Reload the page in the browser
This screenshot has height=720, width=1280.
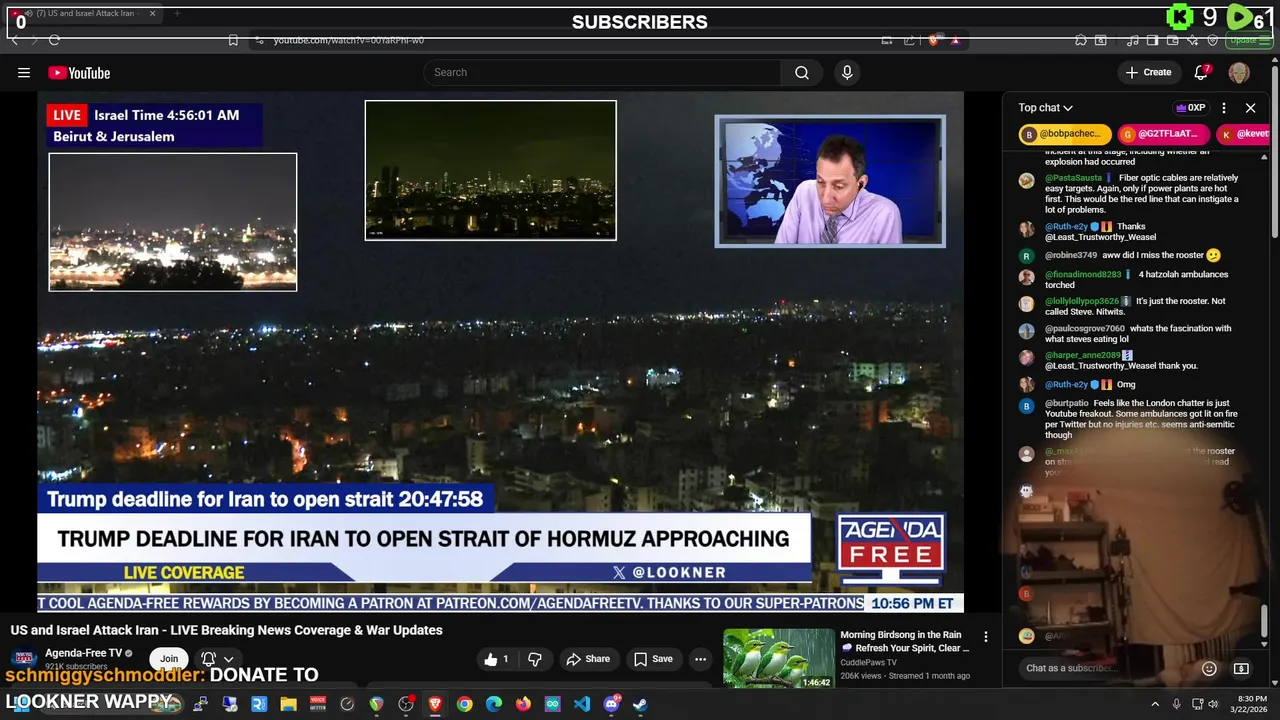click(x=54, y=40)
